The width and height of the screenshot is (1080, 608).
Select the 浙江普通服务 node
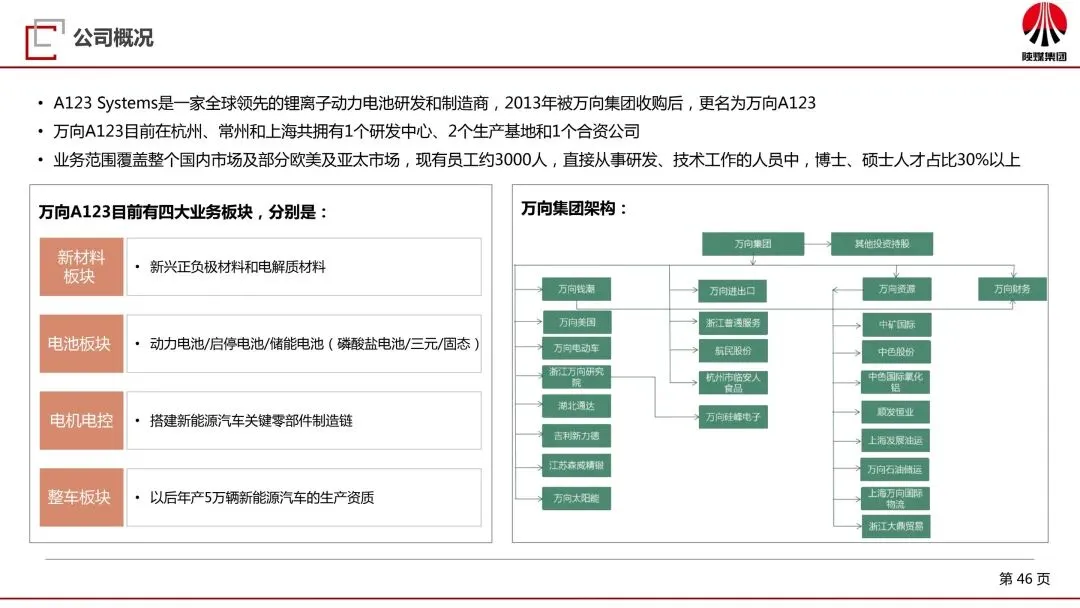click(x=733, y=323)
